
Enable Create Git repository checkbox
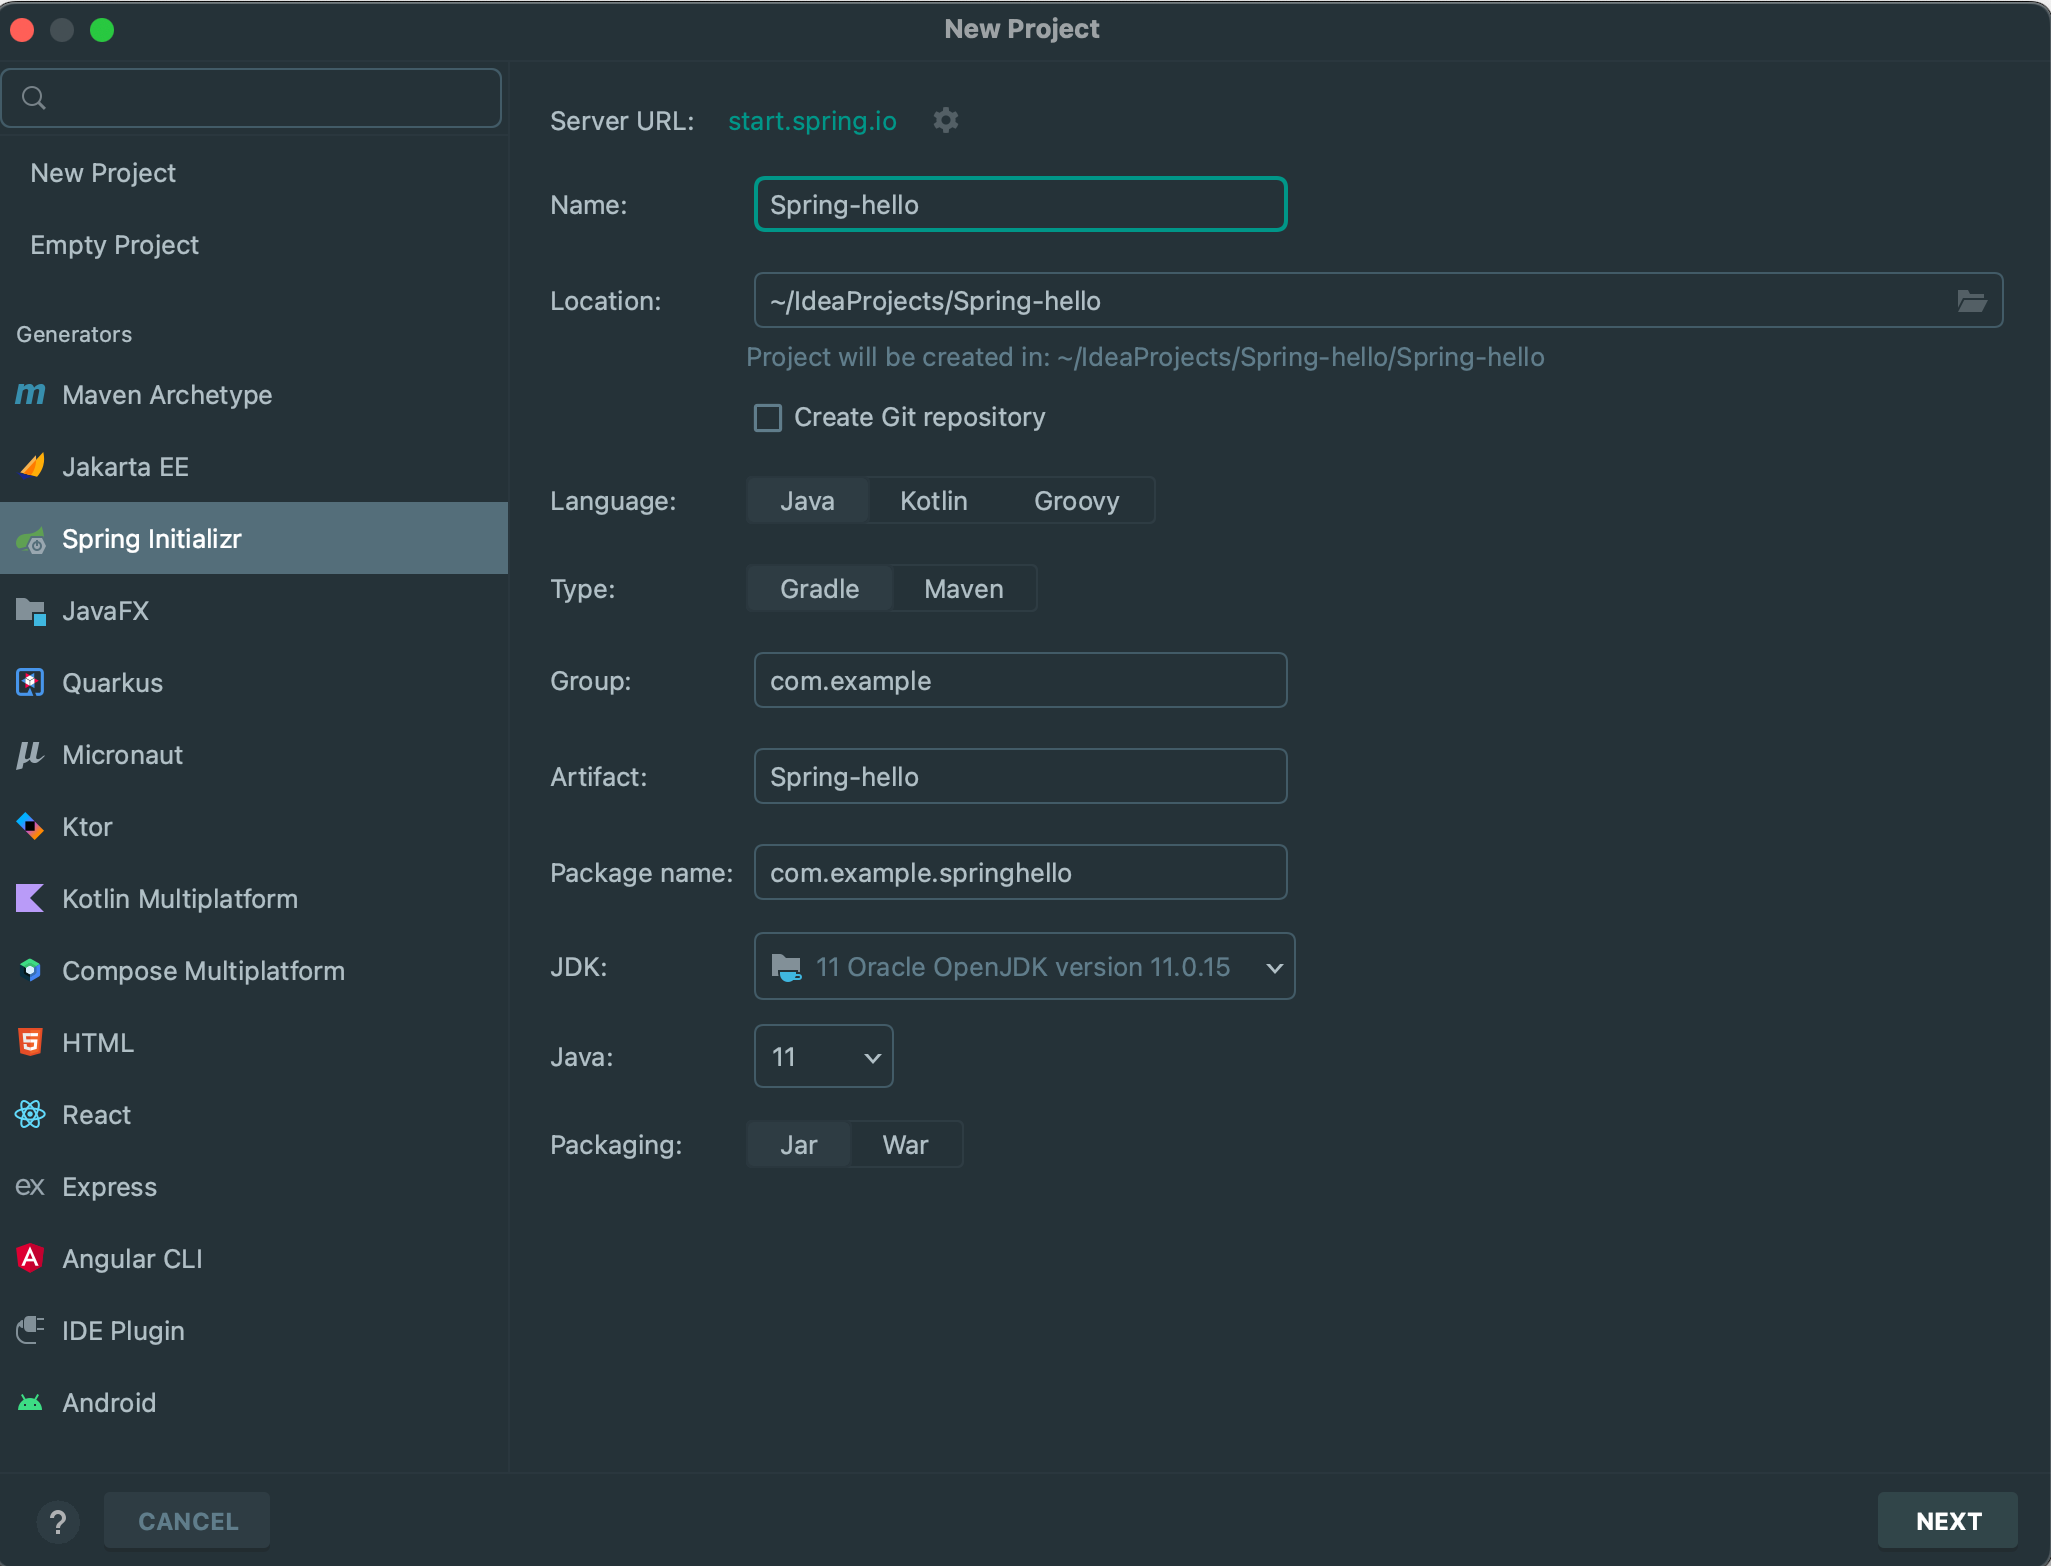[768, 417]
